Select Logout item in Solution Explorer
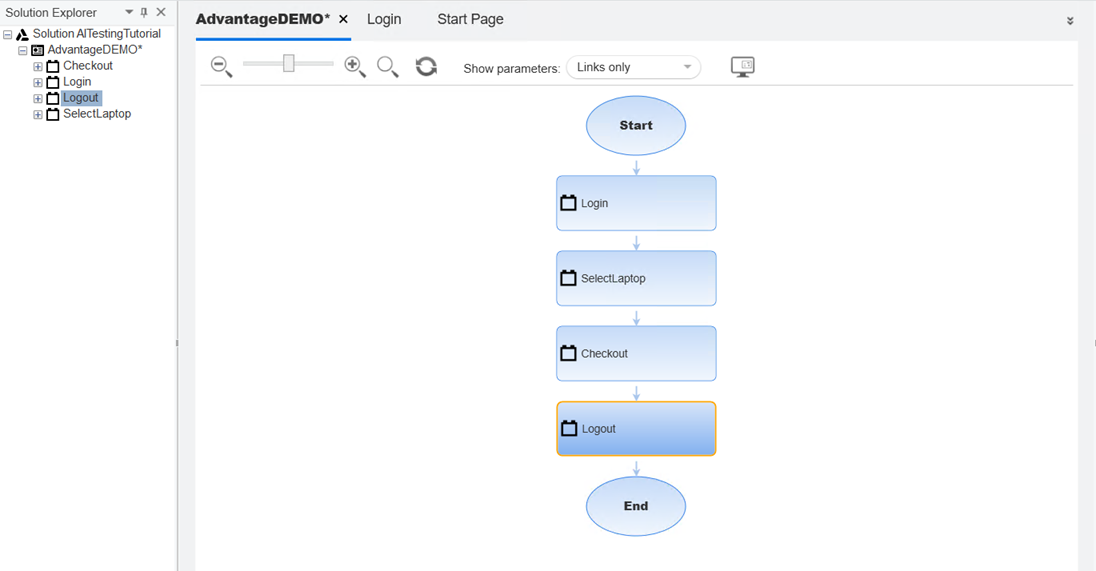 (x=81, y=98)
